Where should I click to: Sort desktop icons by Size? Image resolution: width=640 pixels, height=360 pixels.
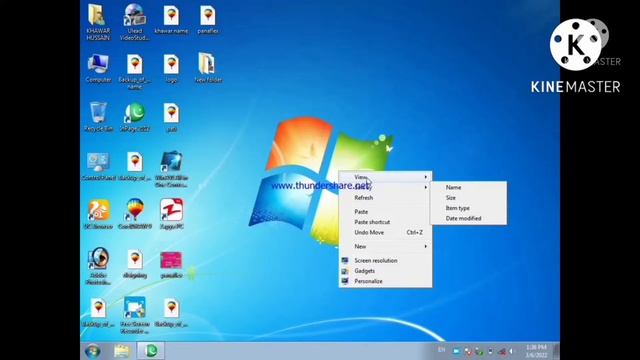click(x=469, y=198)
